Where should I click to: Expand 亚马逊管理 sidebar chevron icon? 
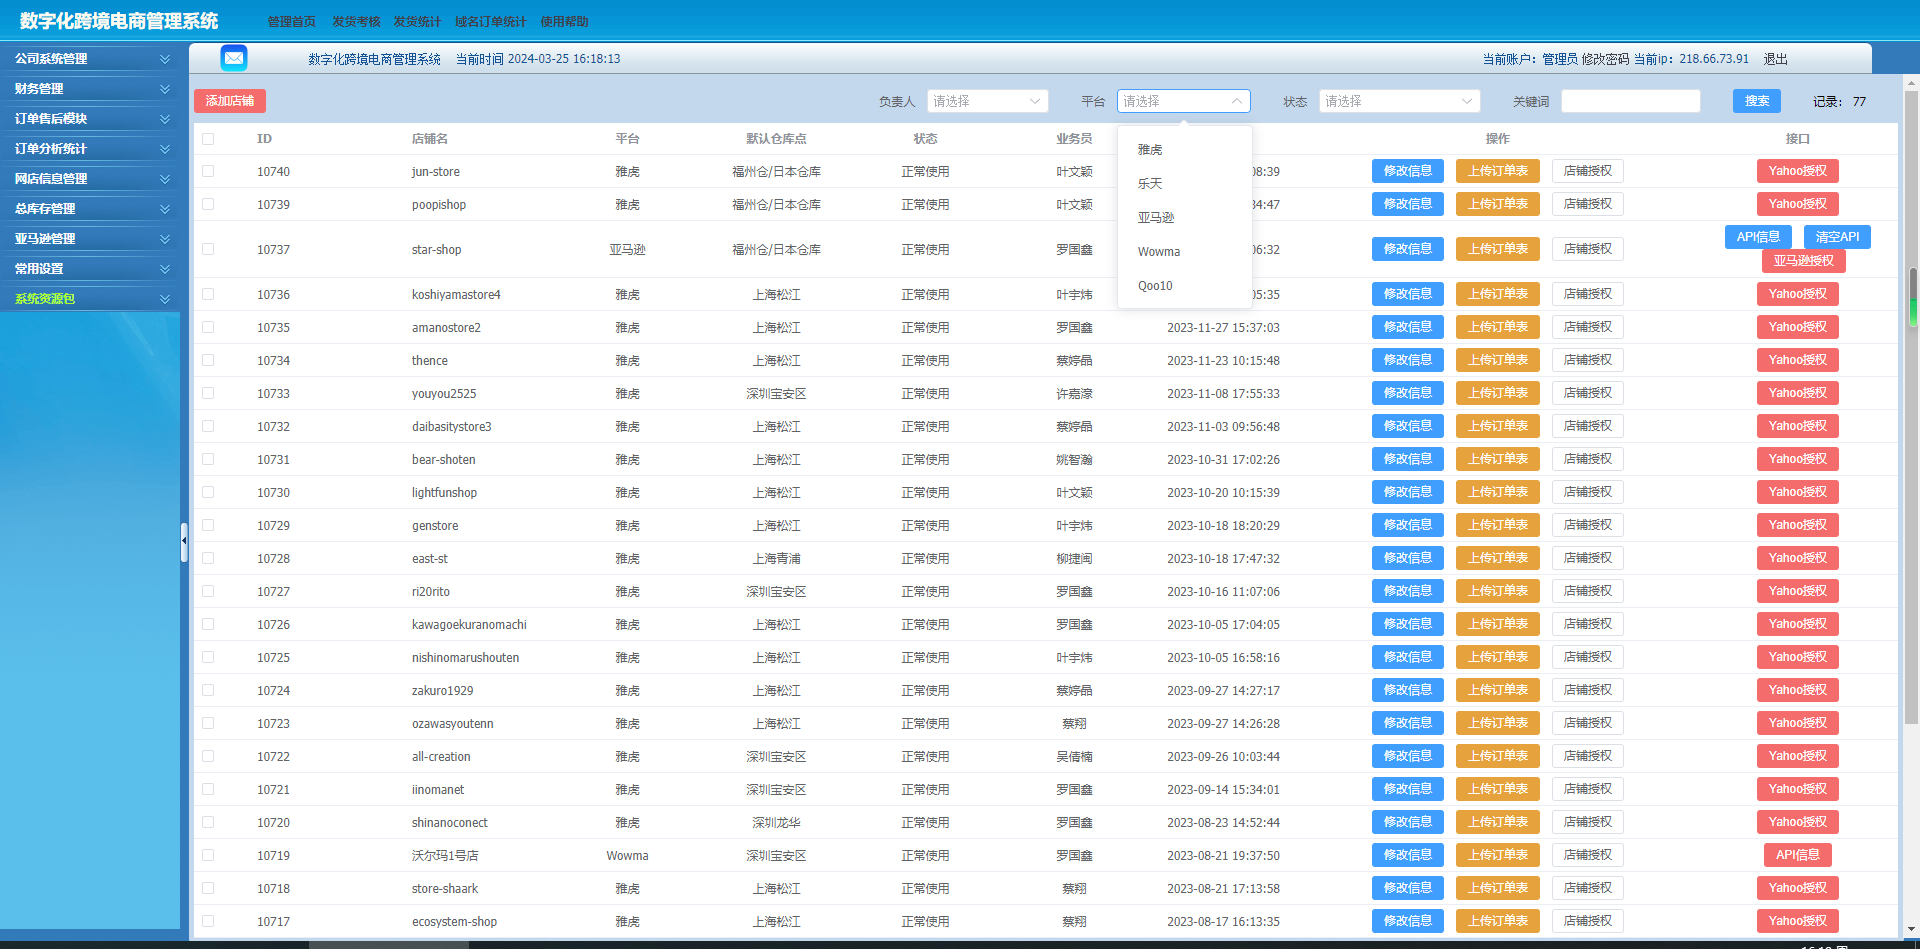[x=165, y=239]
